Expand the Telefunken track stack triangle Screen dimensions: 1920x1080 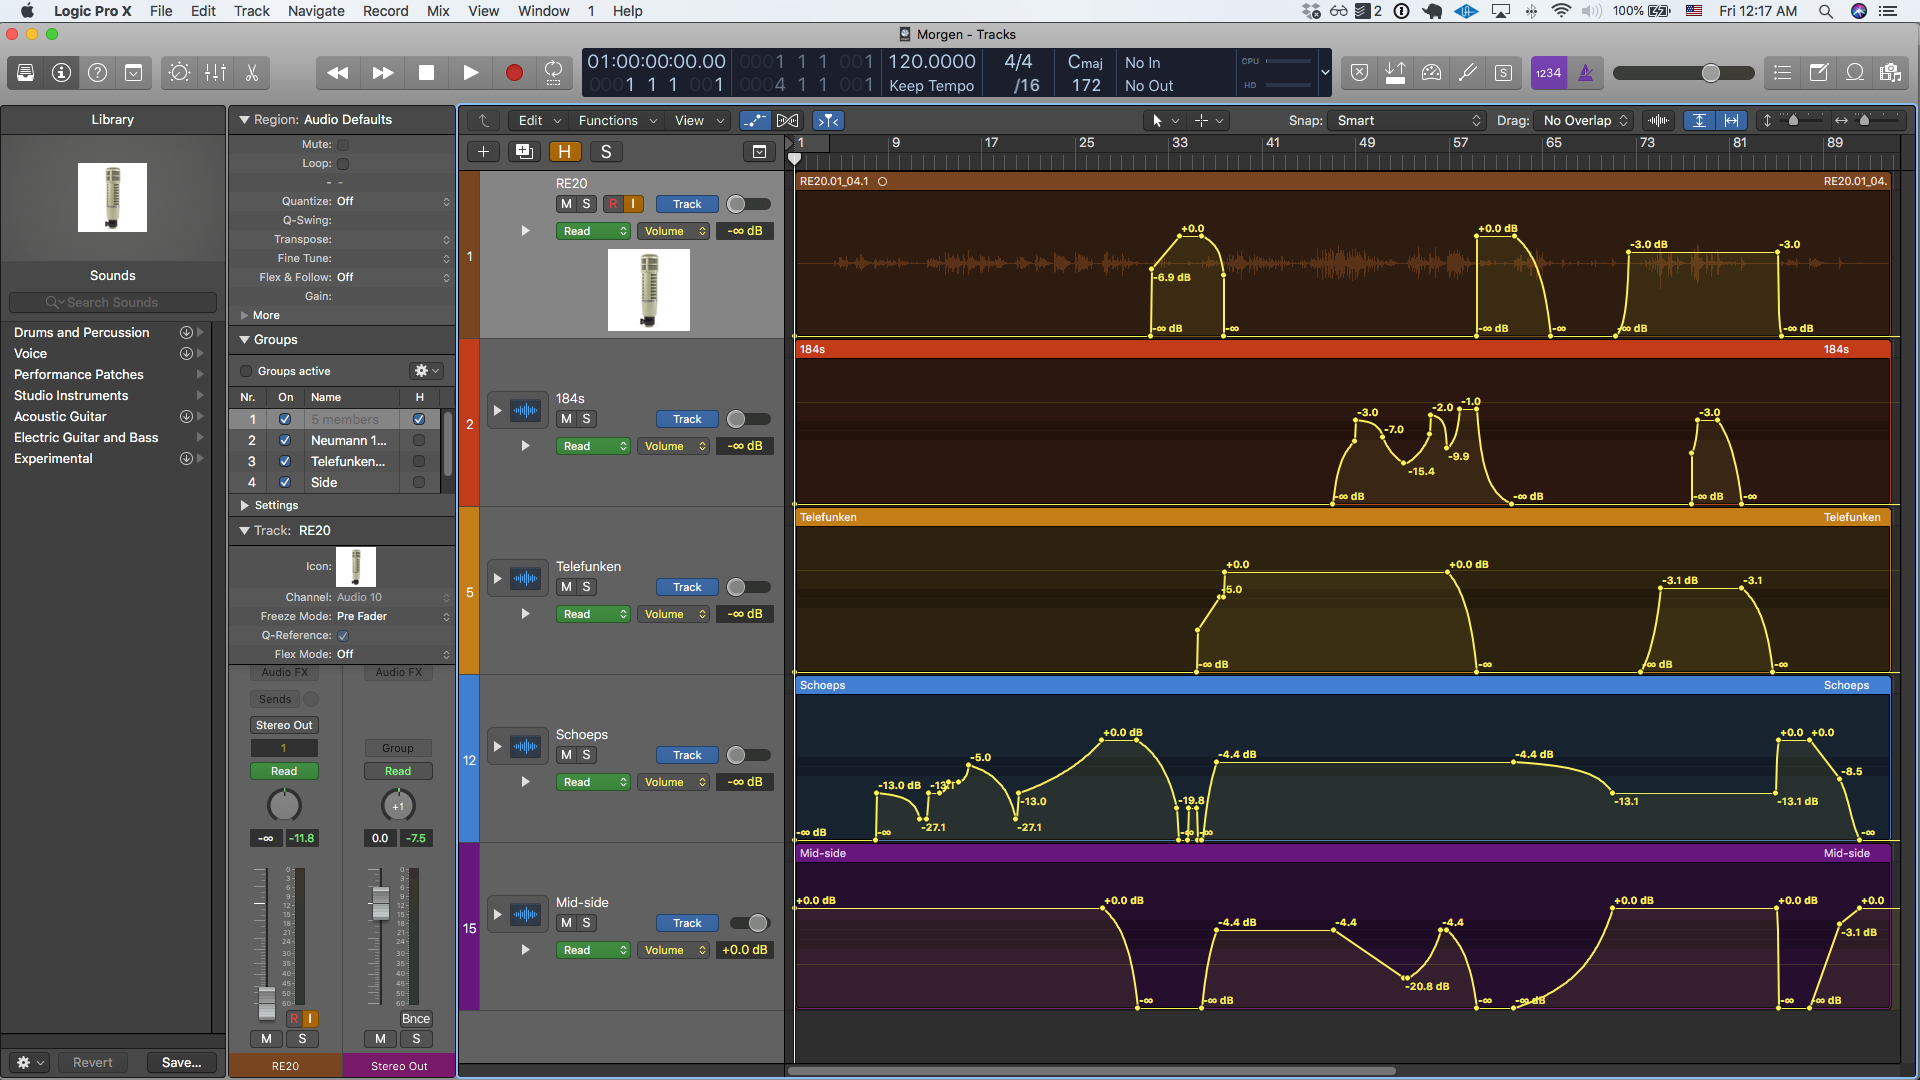(x=496, y=578)
